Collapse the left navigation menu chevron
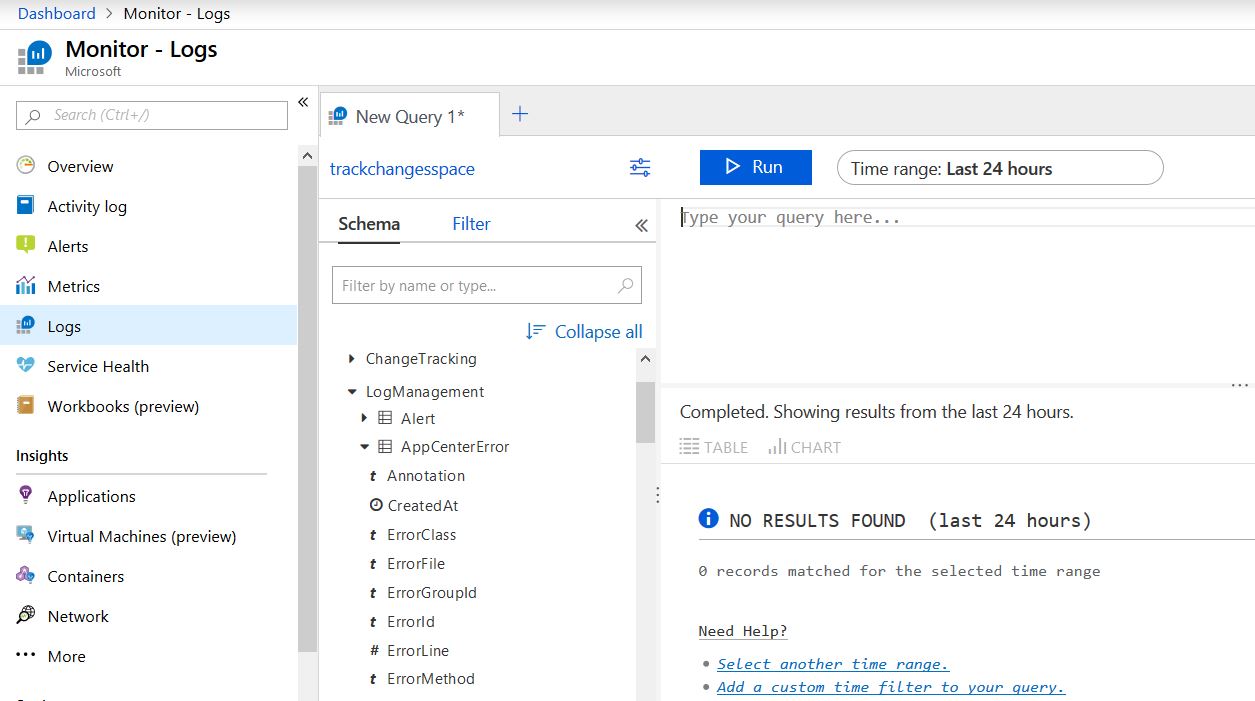This screenshot has height=701, width=1255. (x=303, y=103)
